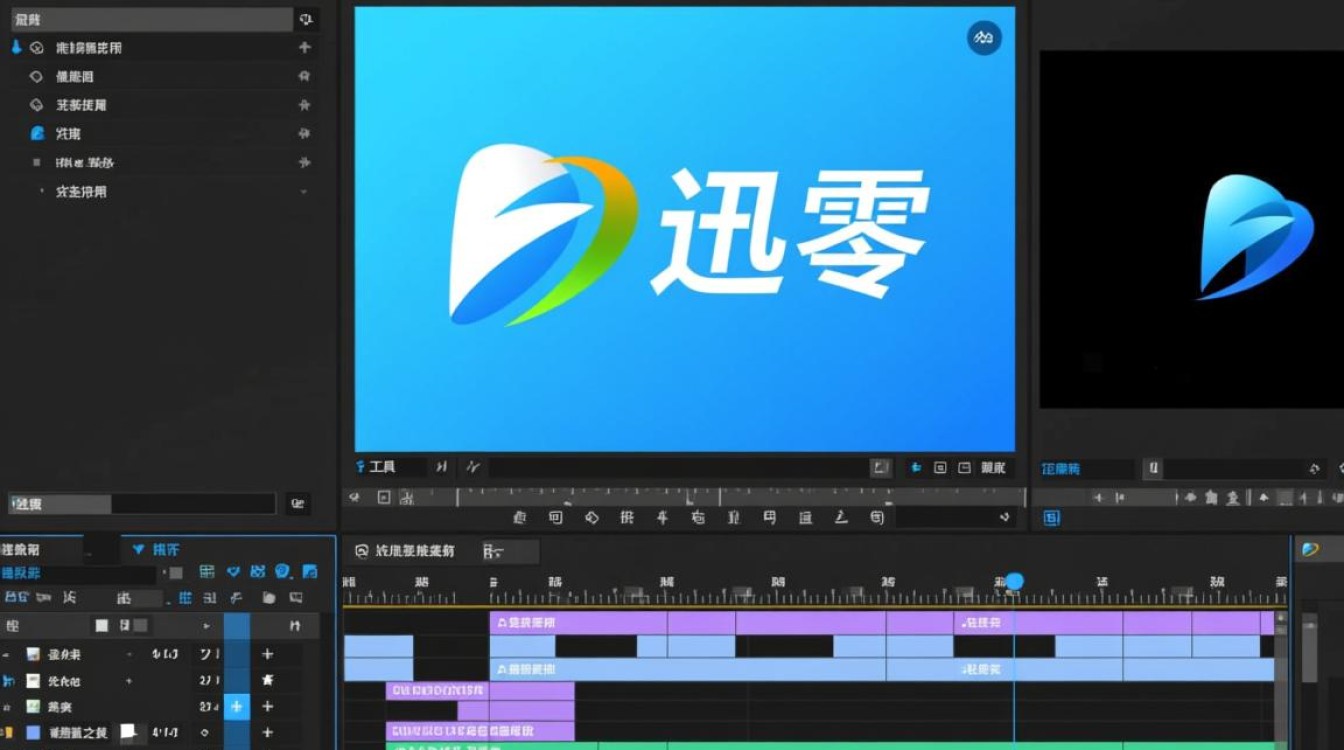Click the arrow icon at transport toolbar's right end

[x=1005, y=517]
